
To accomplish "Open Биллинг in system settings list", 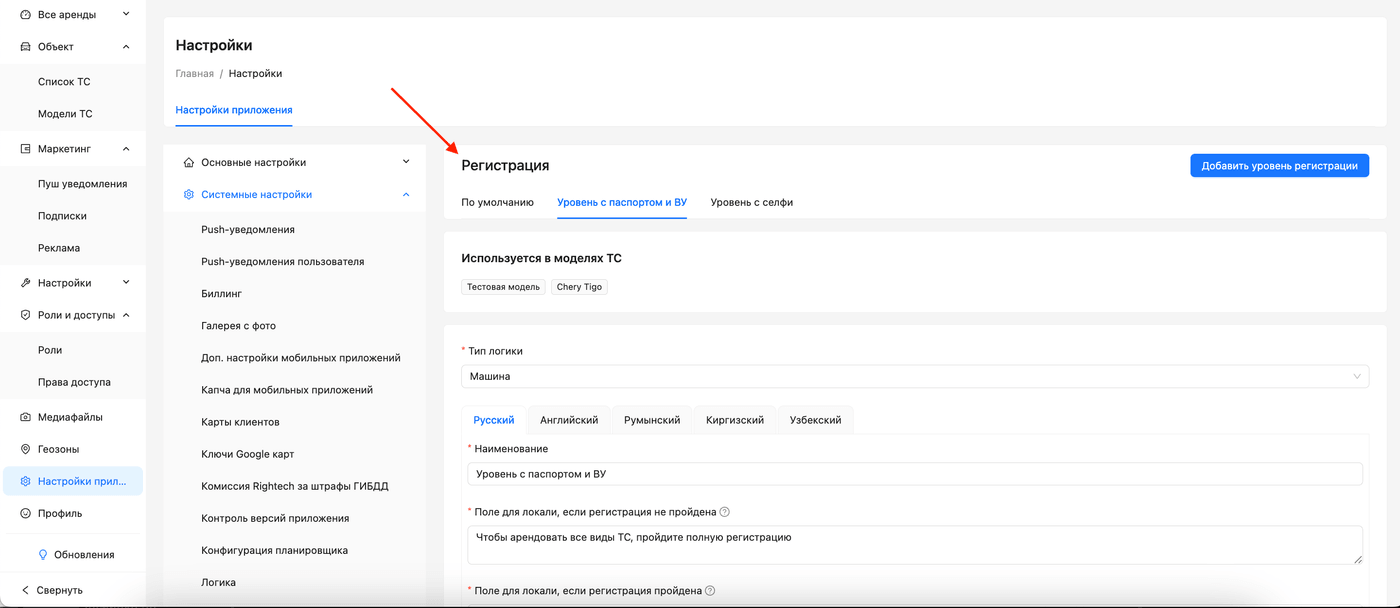I will pyautogui.click(x=221, y=294).
